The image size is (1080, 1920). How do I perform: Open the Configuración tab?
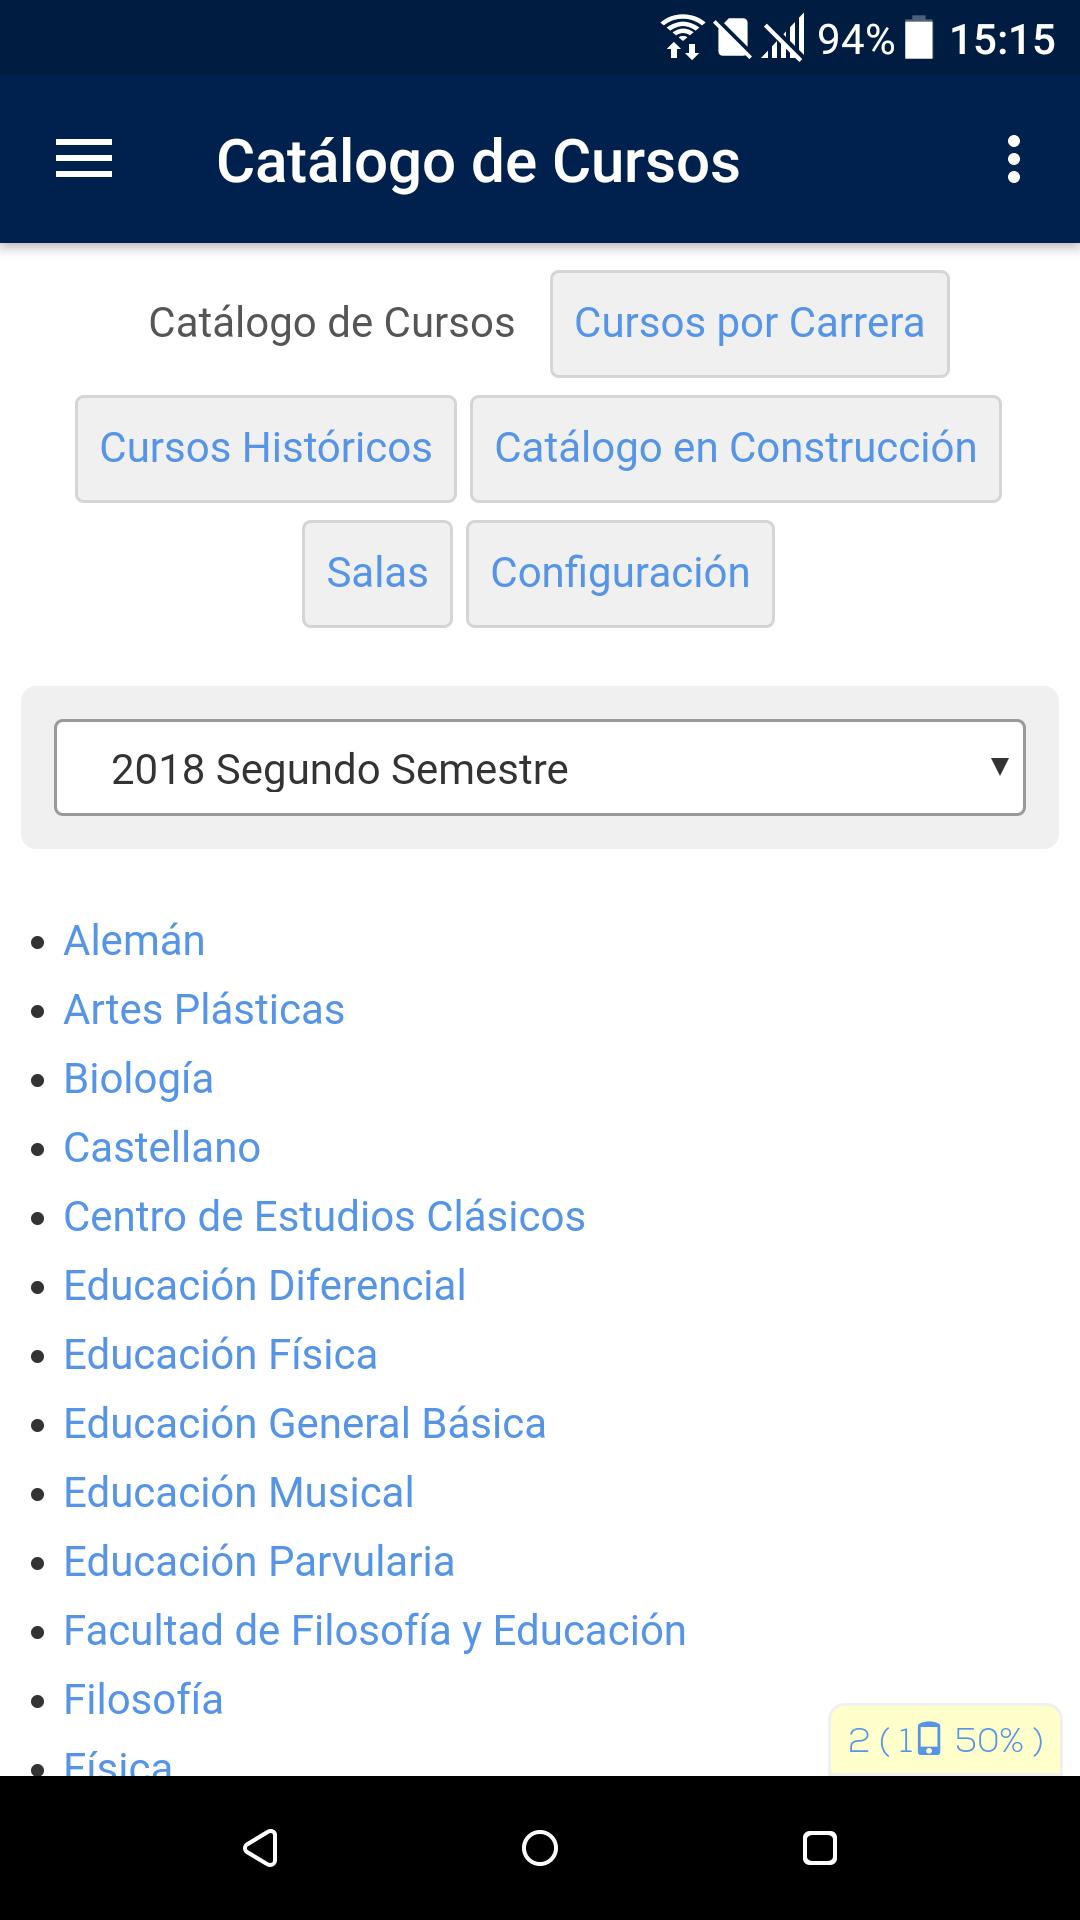point(620,574)
